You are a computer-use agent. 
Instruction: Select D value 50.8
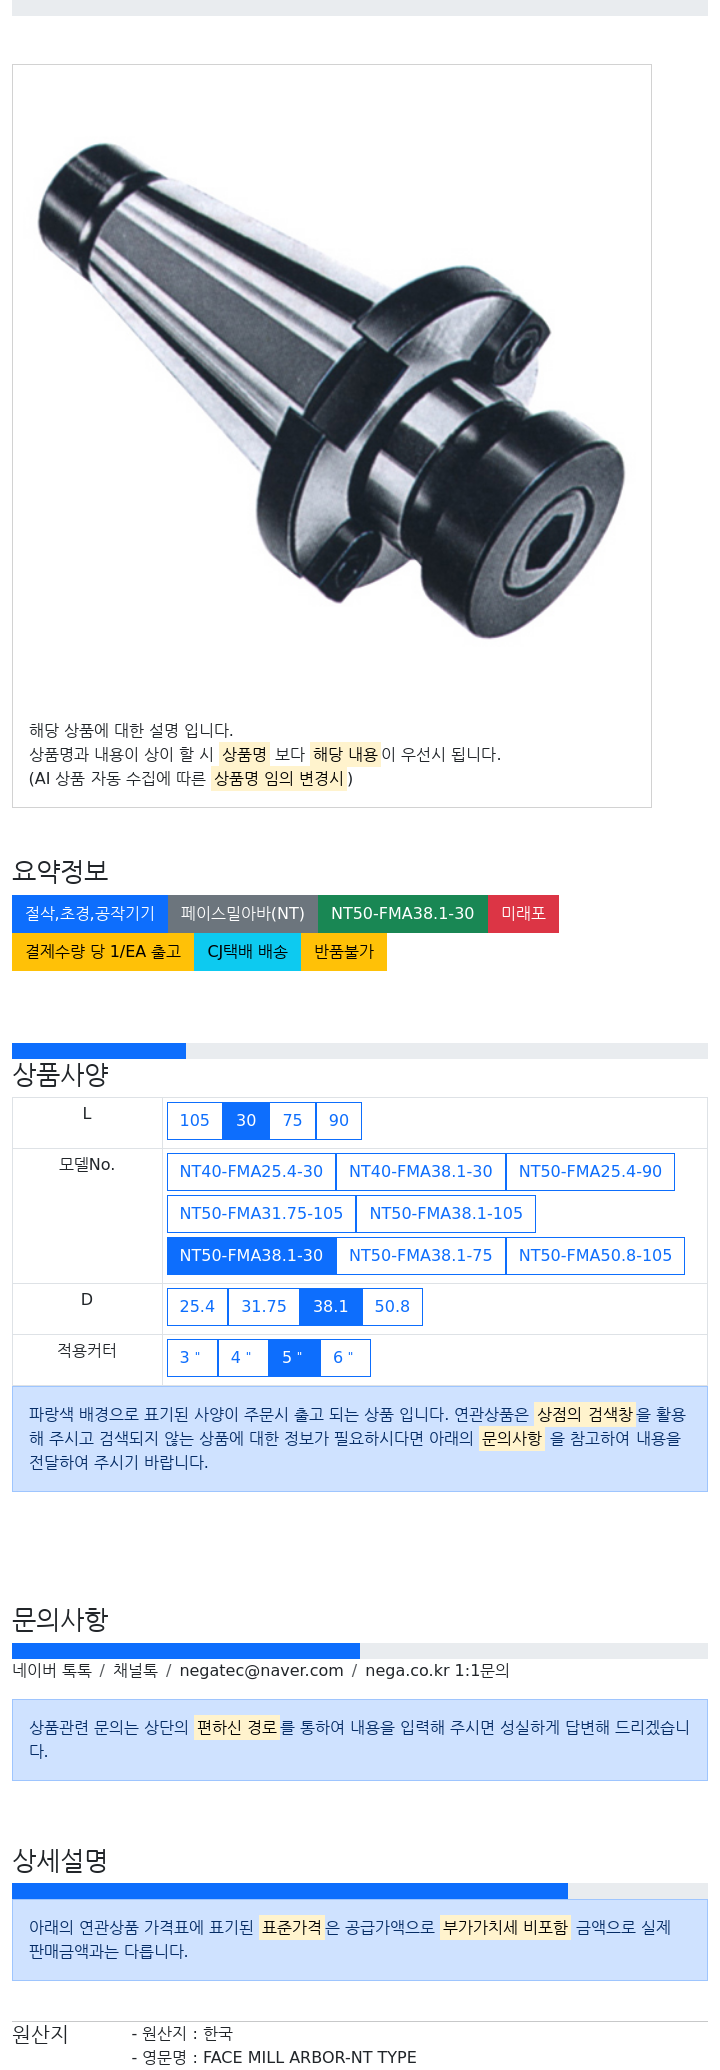click(392, 1307)
